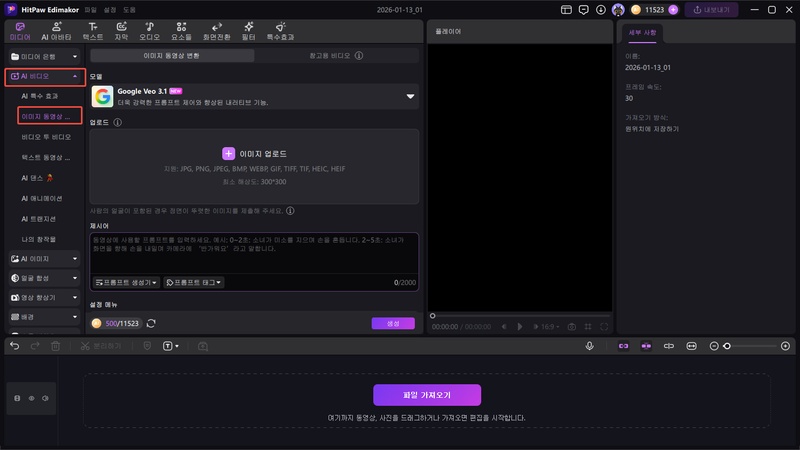This screenshot has height=450, width=800.
Task: Click the shield marker icon in timeline toolbar
Action: point(147,346)
